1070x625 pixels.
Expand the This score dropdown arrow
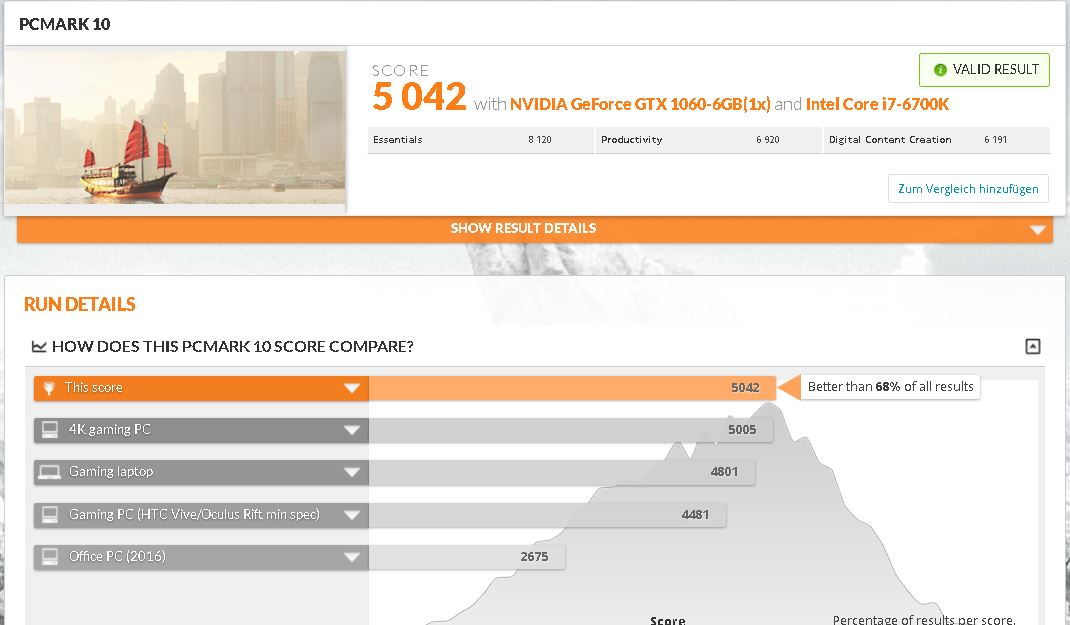coord(351,388)
